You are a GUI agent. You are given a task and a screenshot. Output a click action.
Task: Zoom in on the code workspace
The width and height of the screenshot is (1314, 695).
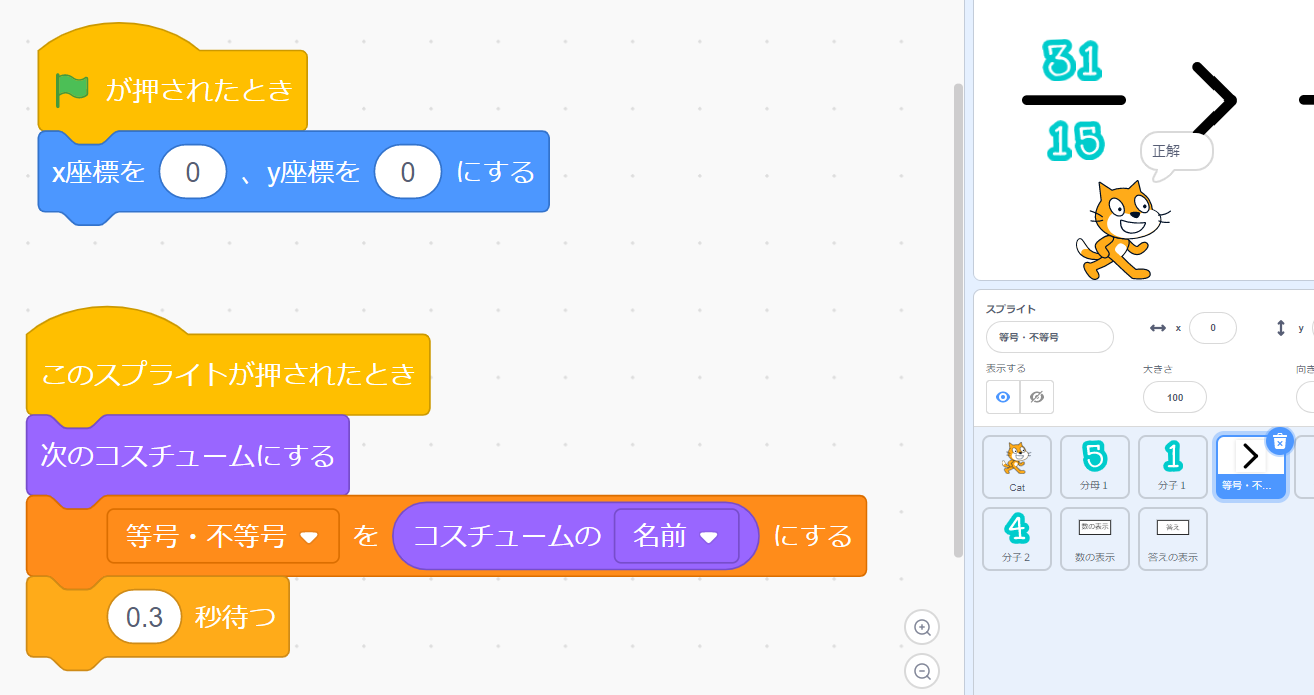921,627
